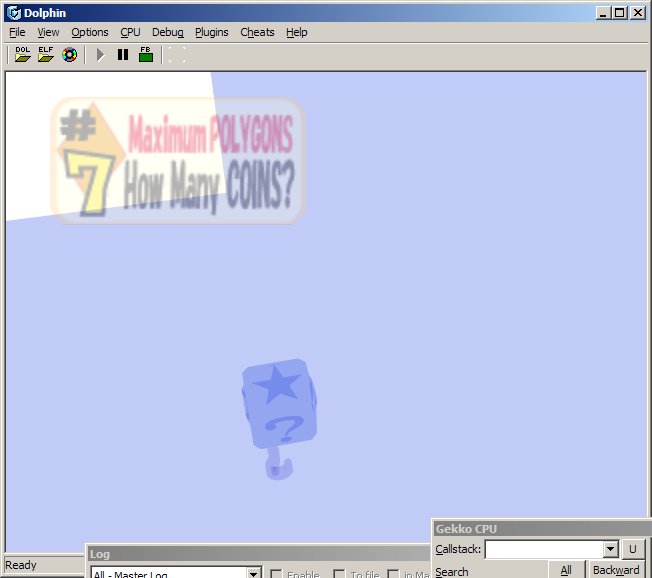Click the Log window title bar
This screenshot has width=652, height=578.
[259, 554]
